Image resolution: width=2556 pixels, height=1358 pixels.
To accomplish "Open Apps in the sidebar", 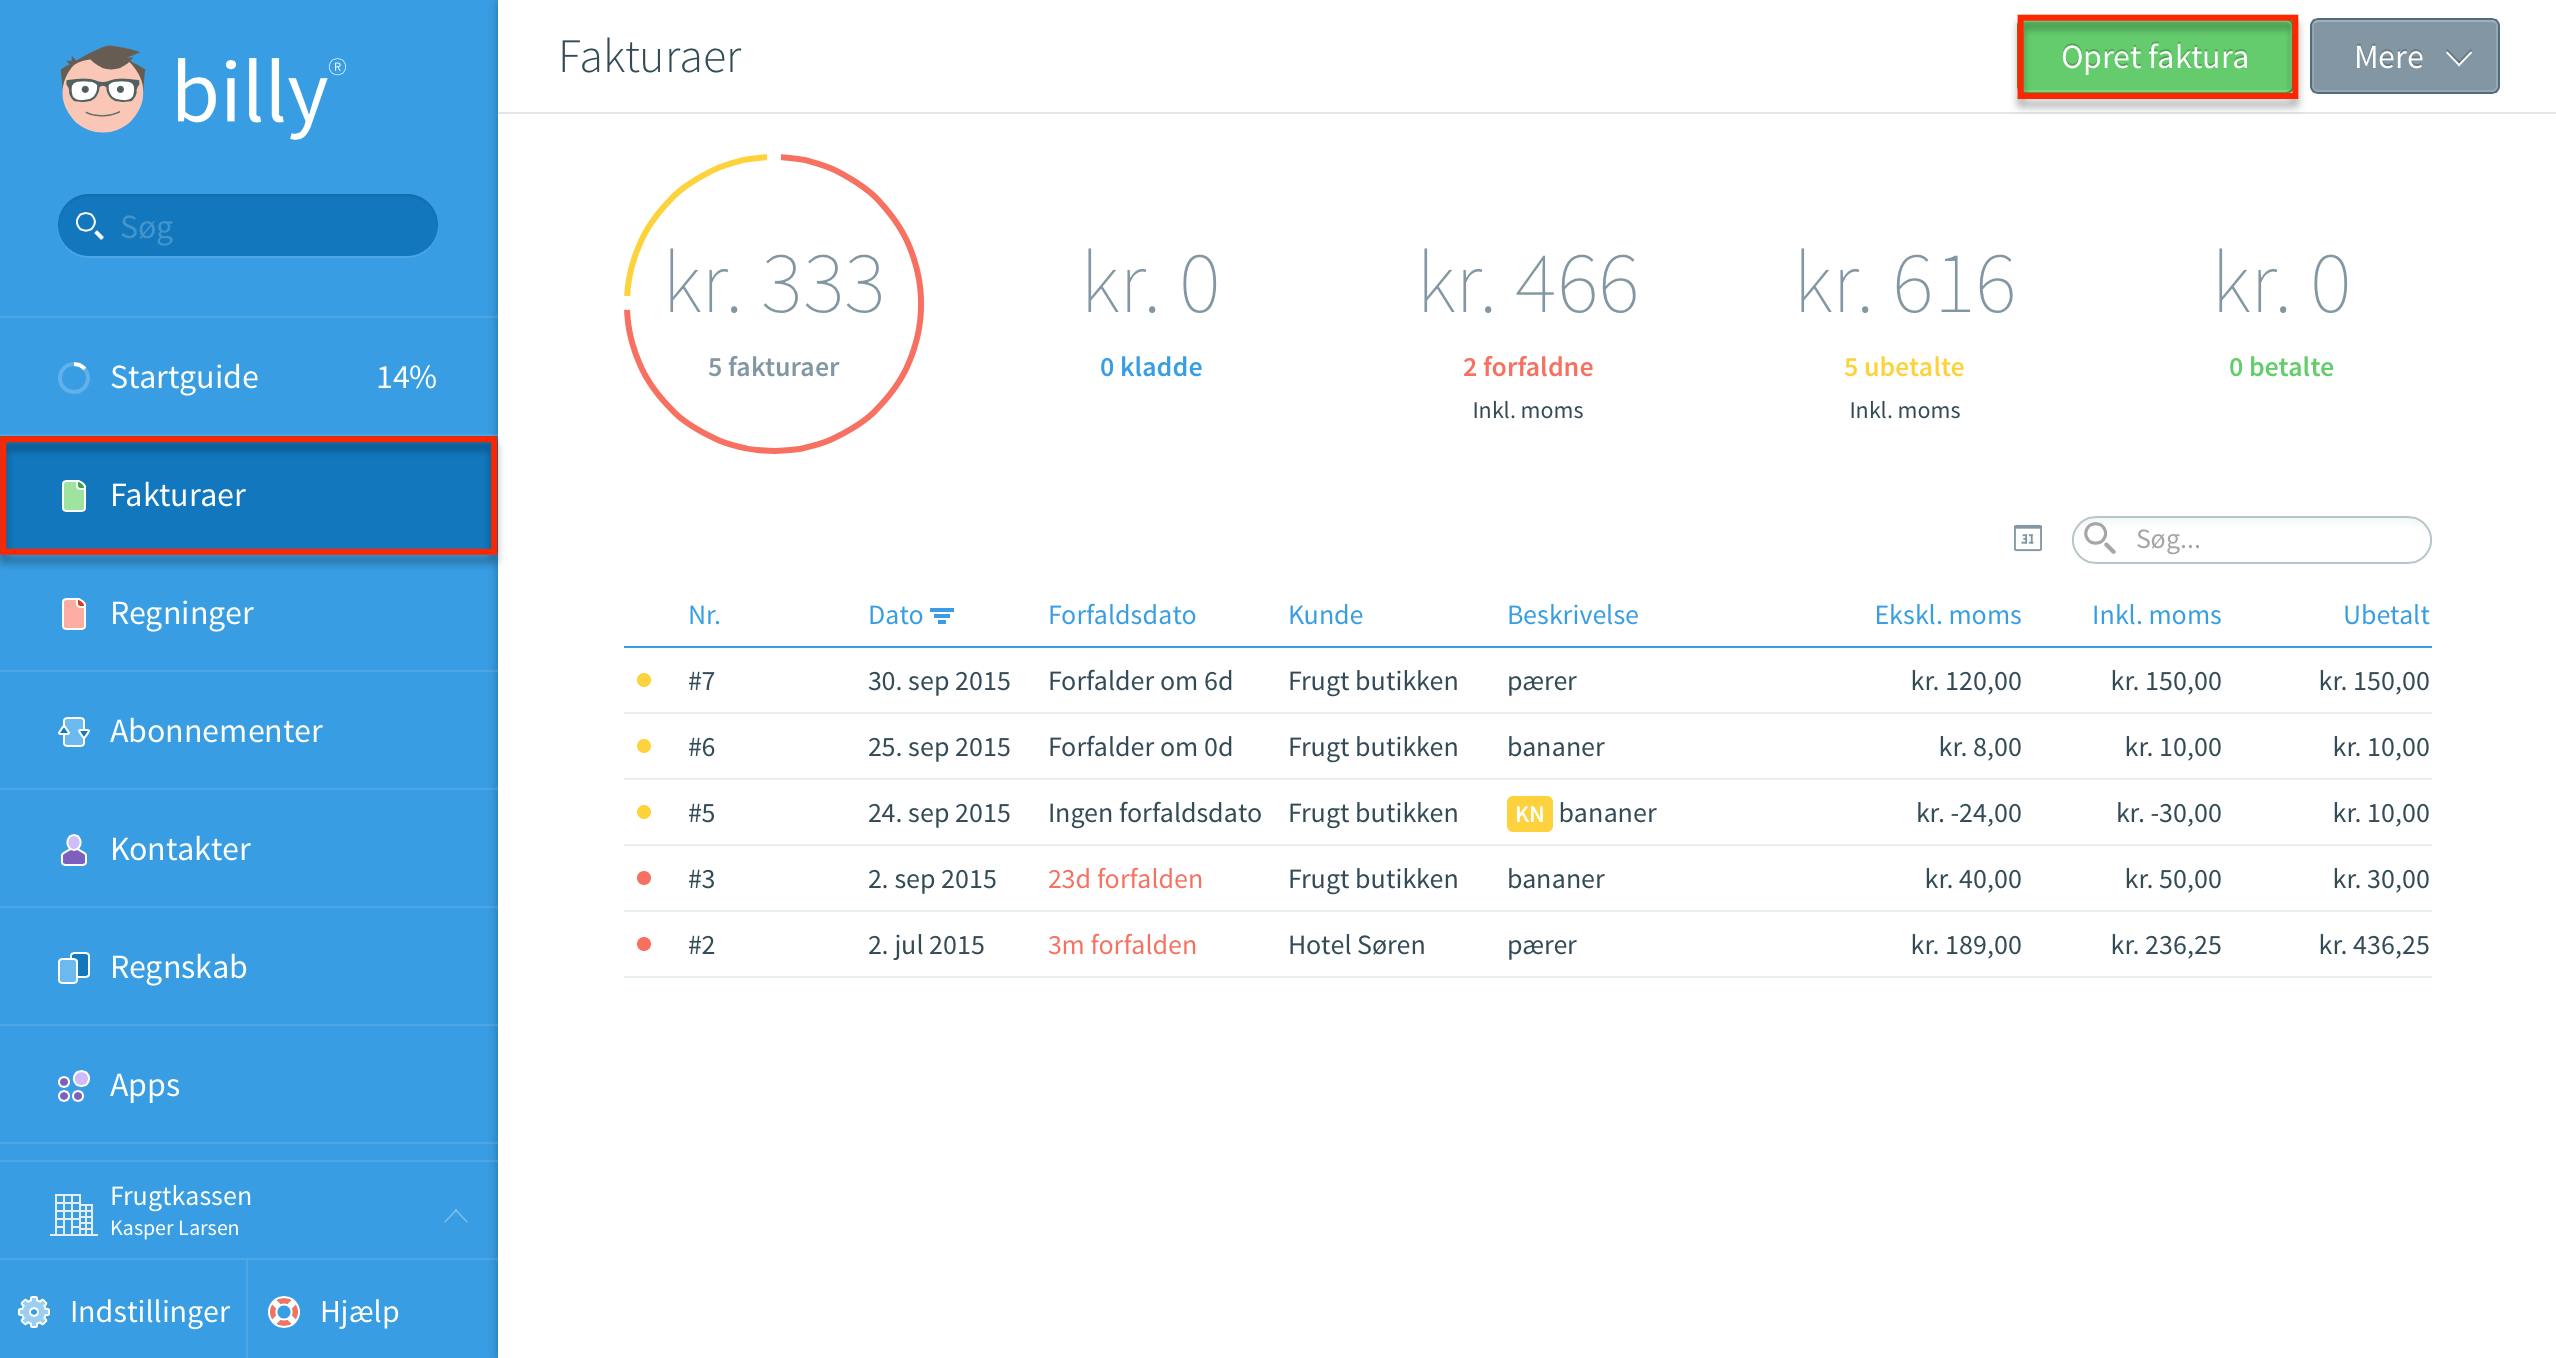I will click(249, 1085).
